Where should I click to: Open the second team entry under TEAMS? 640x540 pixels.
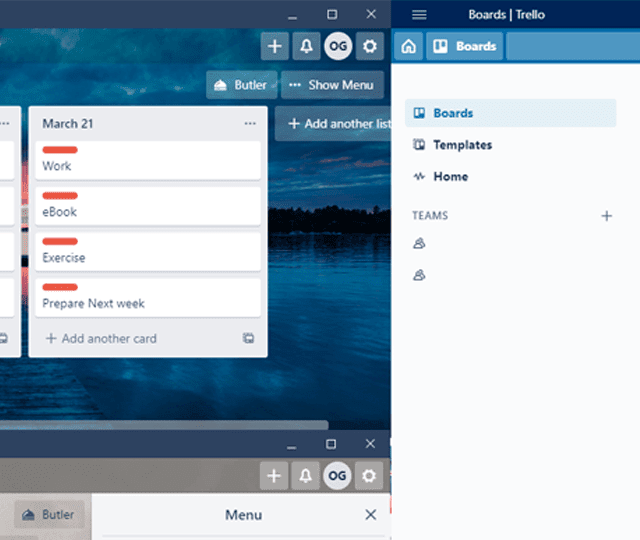419,275
